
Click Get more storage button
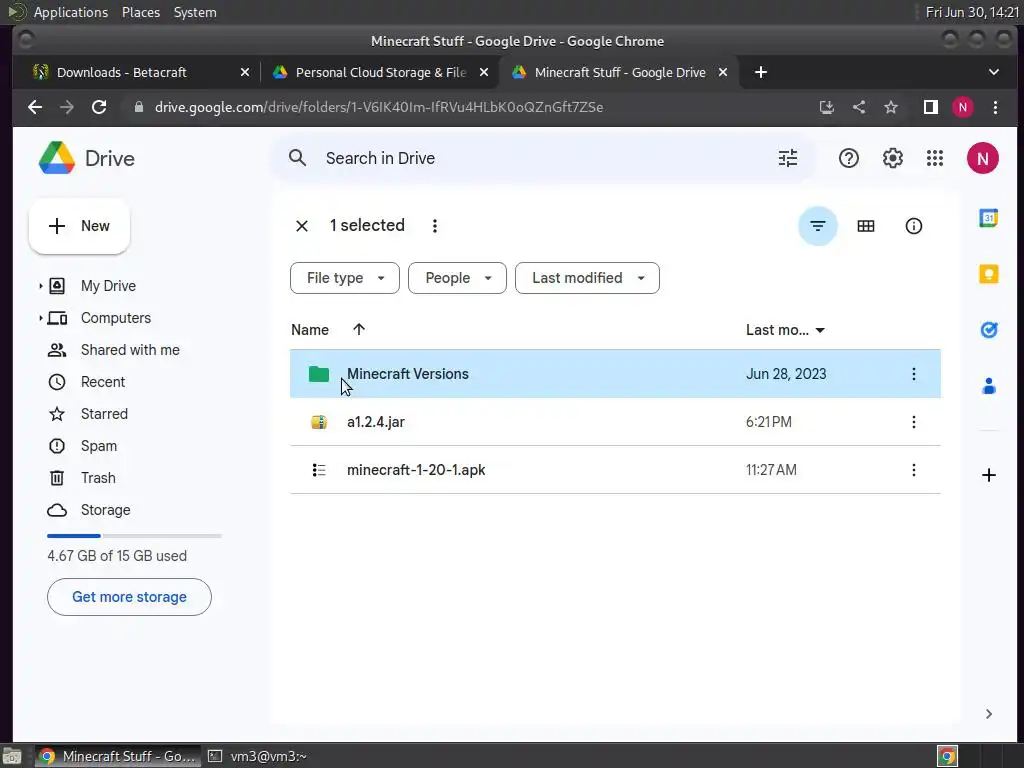click(x=129, y=597)
